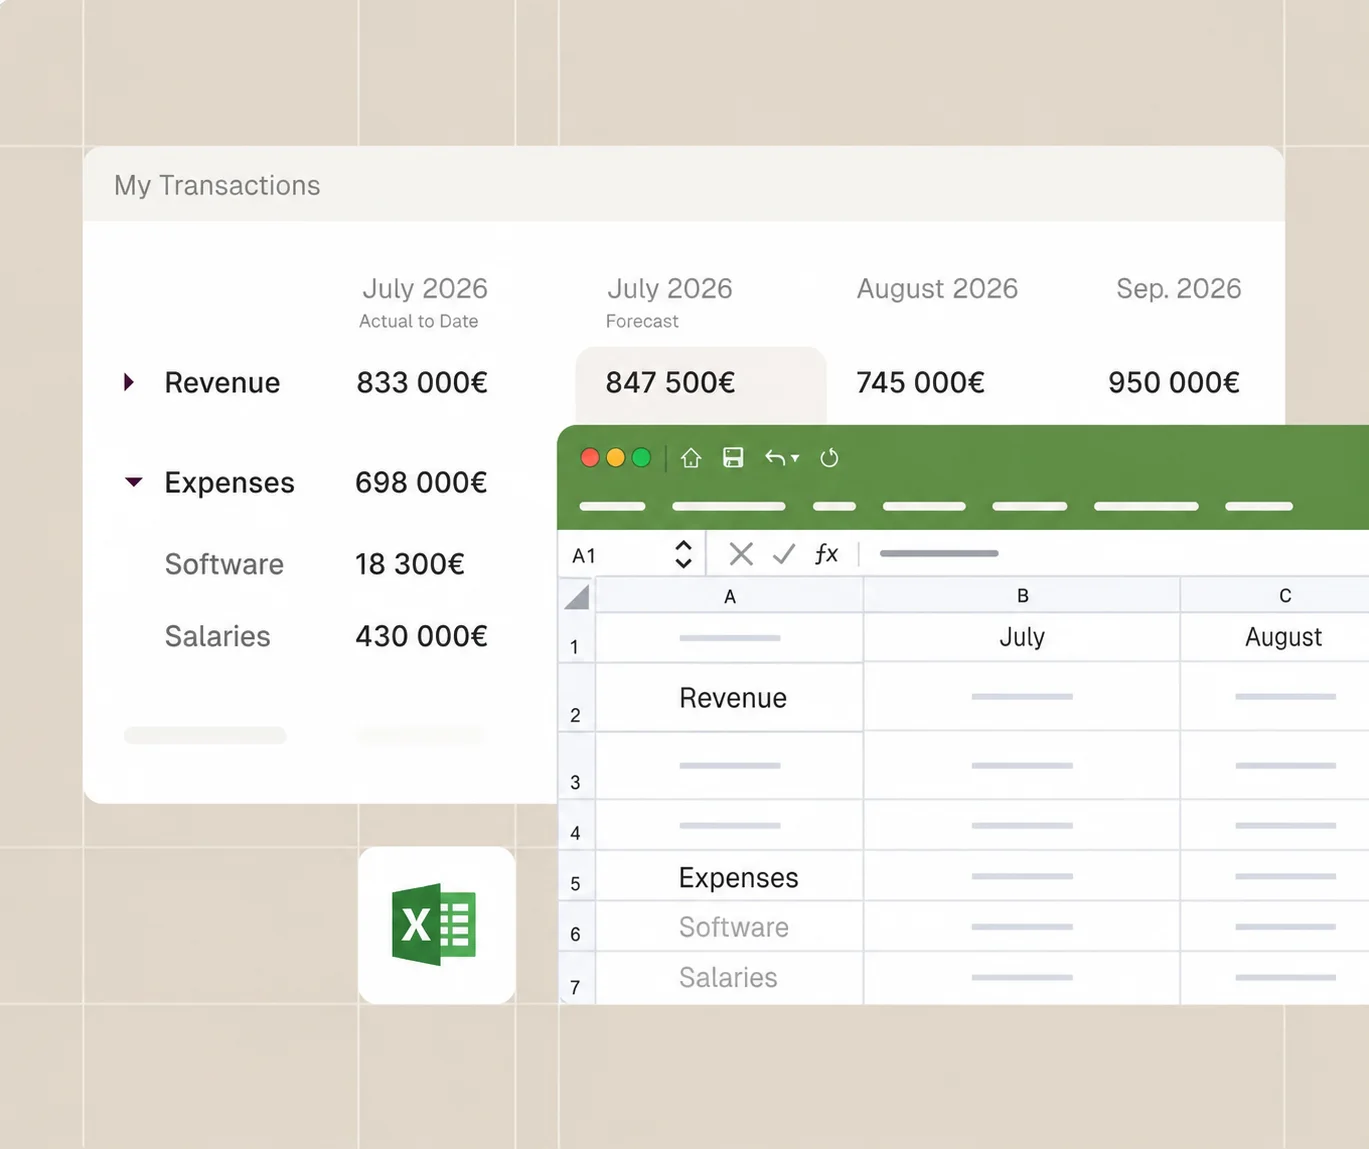Click the My Transactions panel title

click(217, 185)
